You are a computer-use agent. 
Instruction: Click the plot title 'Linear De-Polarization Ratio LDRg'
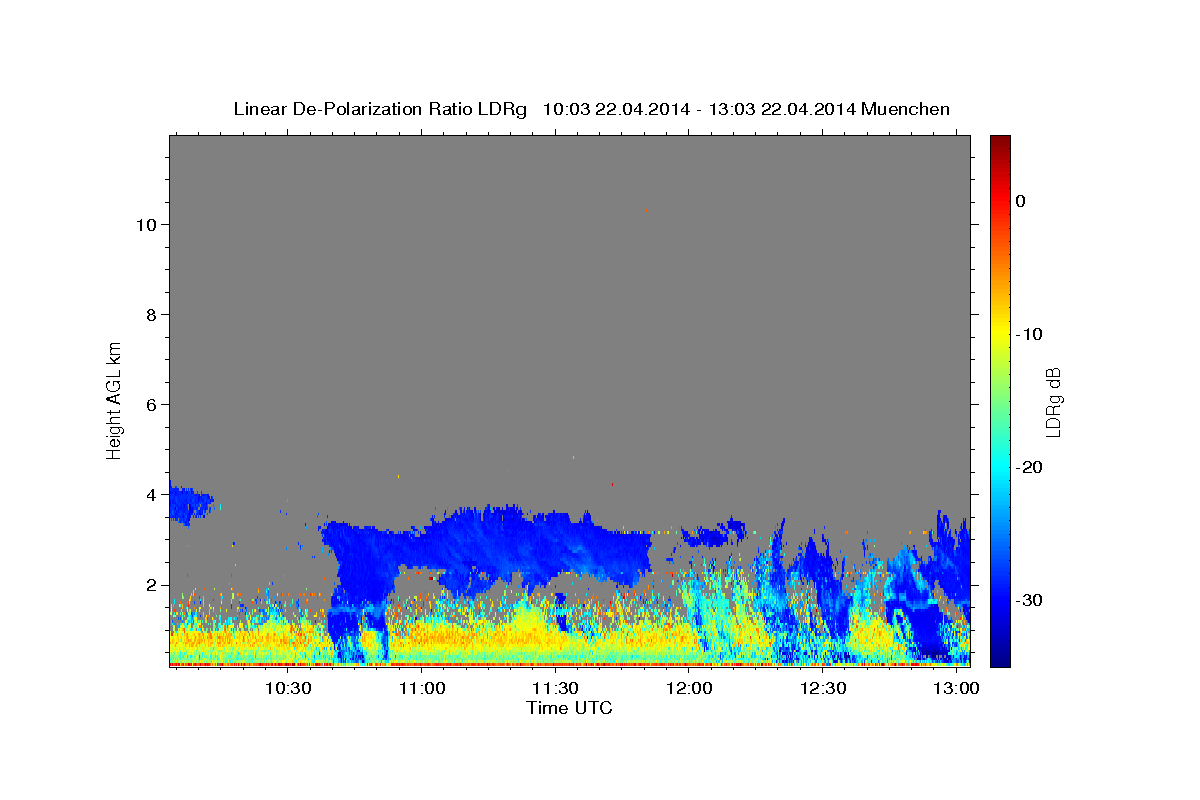pyautogui.click(x=380, y=109)
